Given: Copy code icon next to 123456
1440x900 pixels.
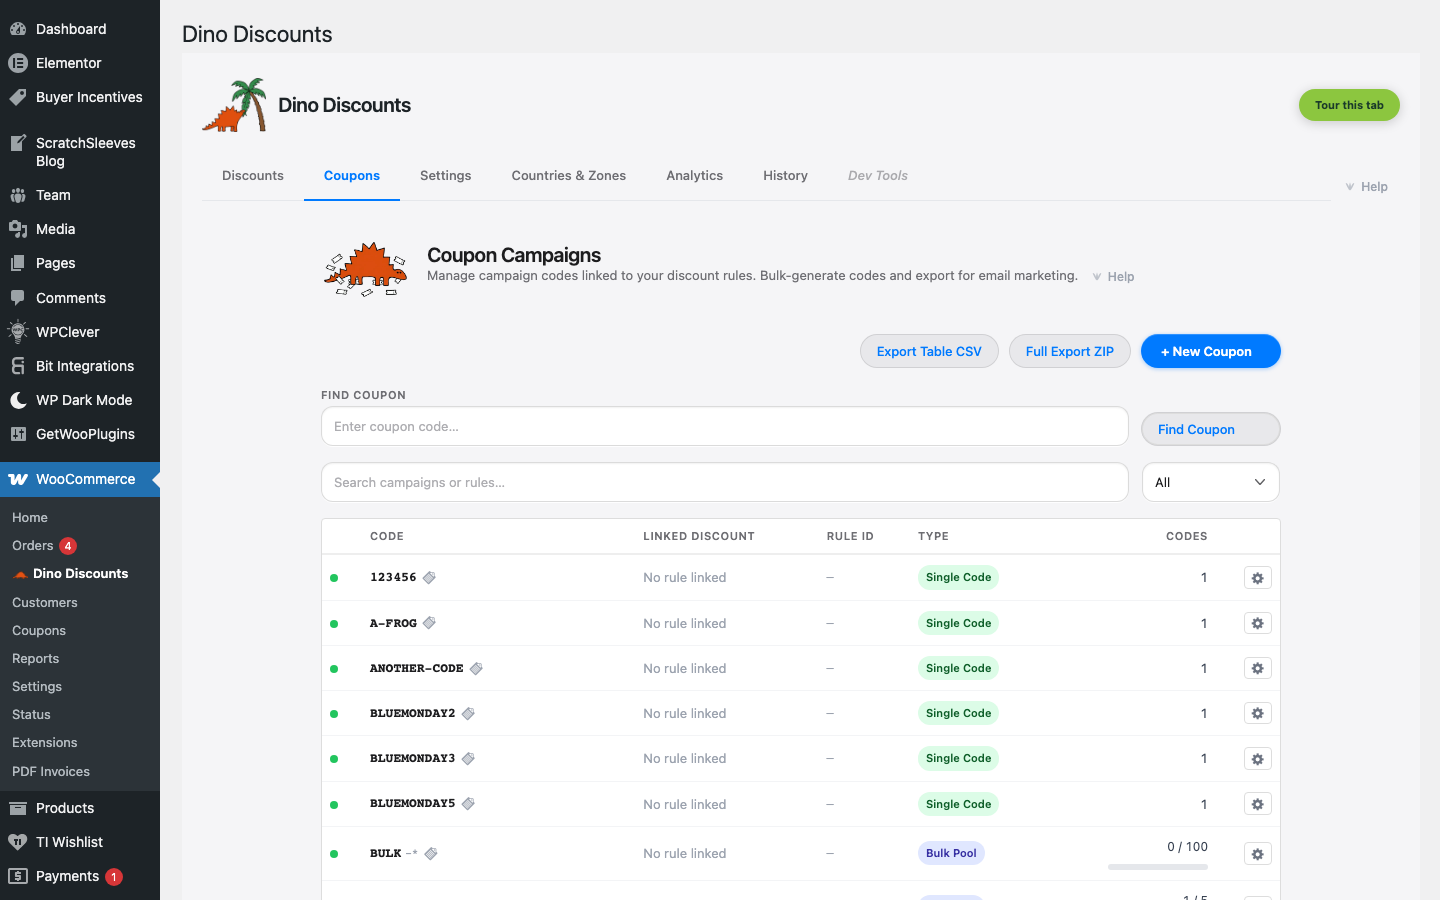Looking at the screenshot, I should [x=429, y=577].
